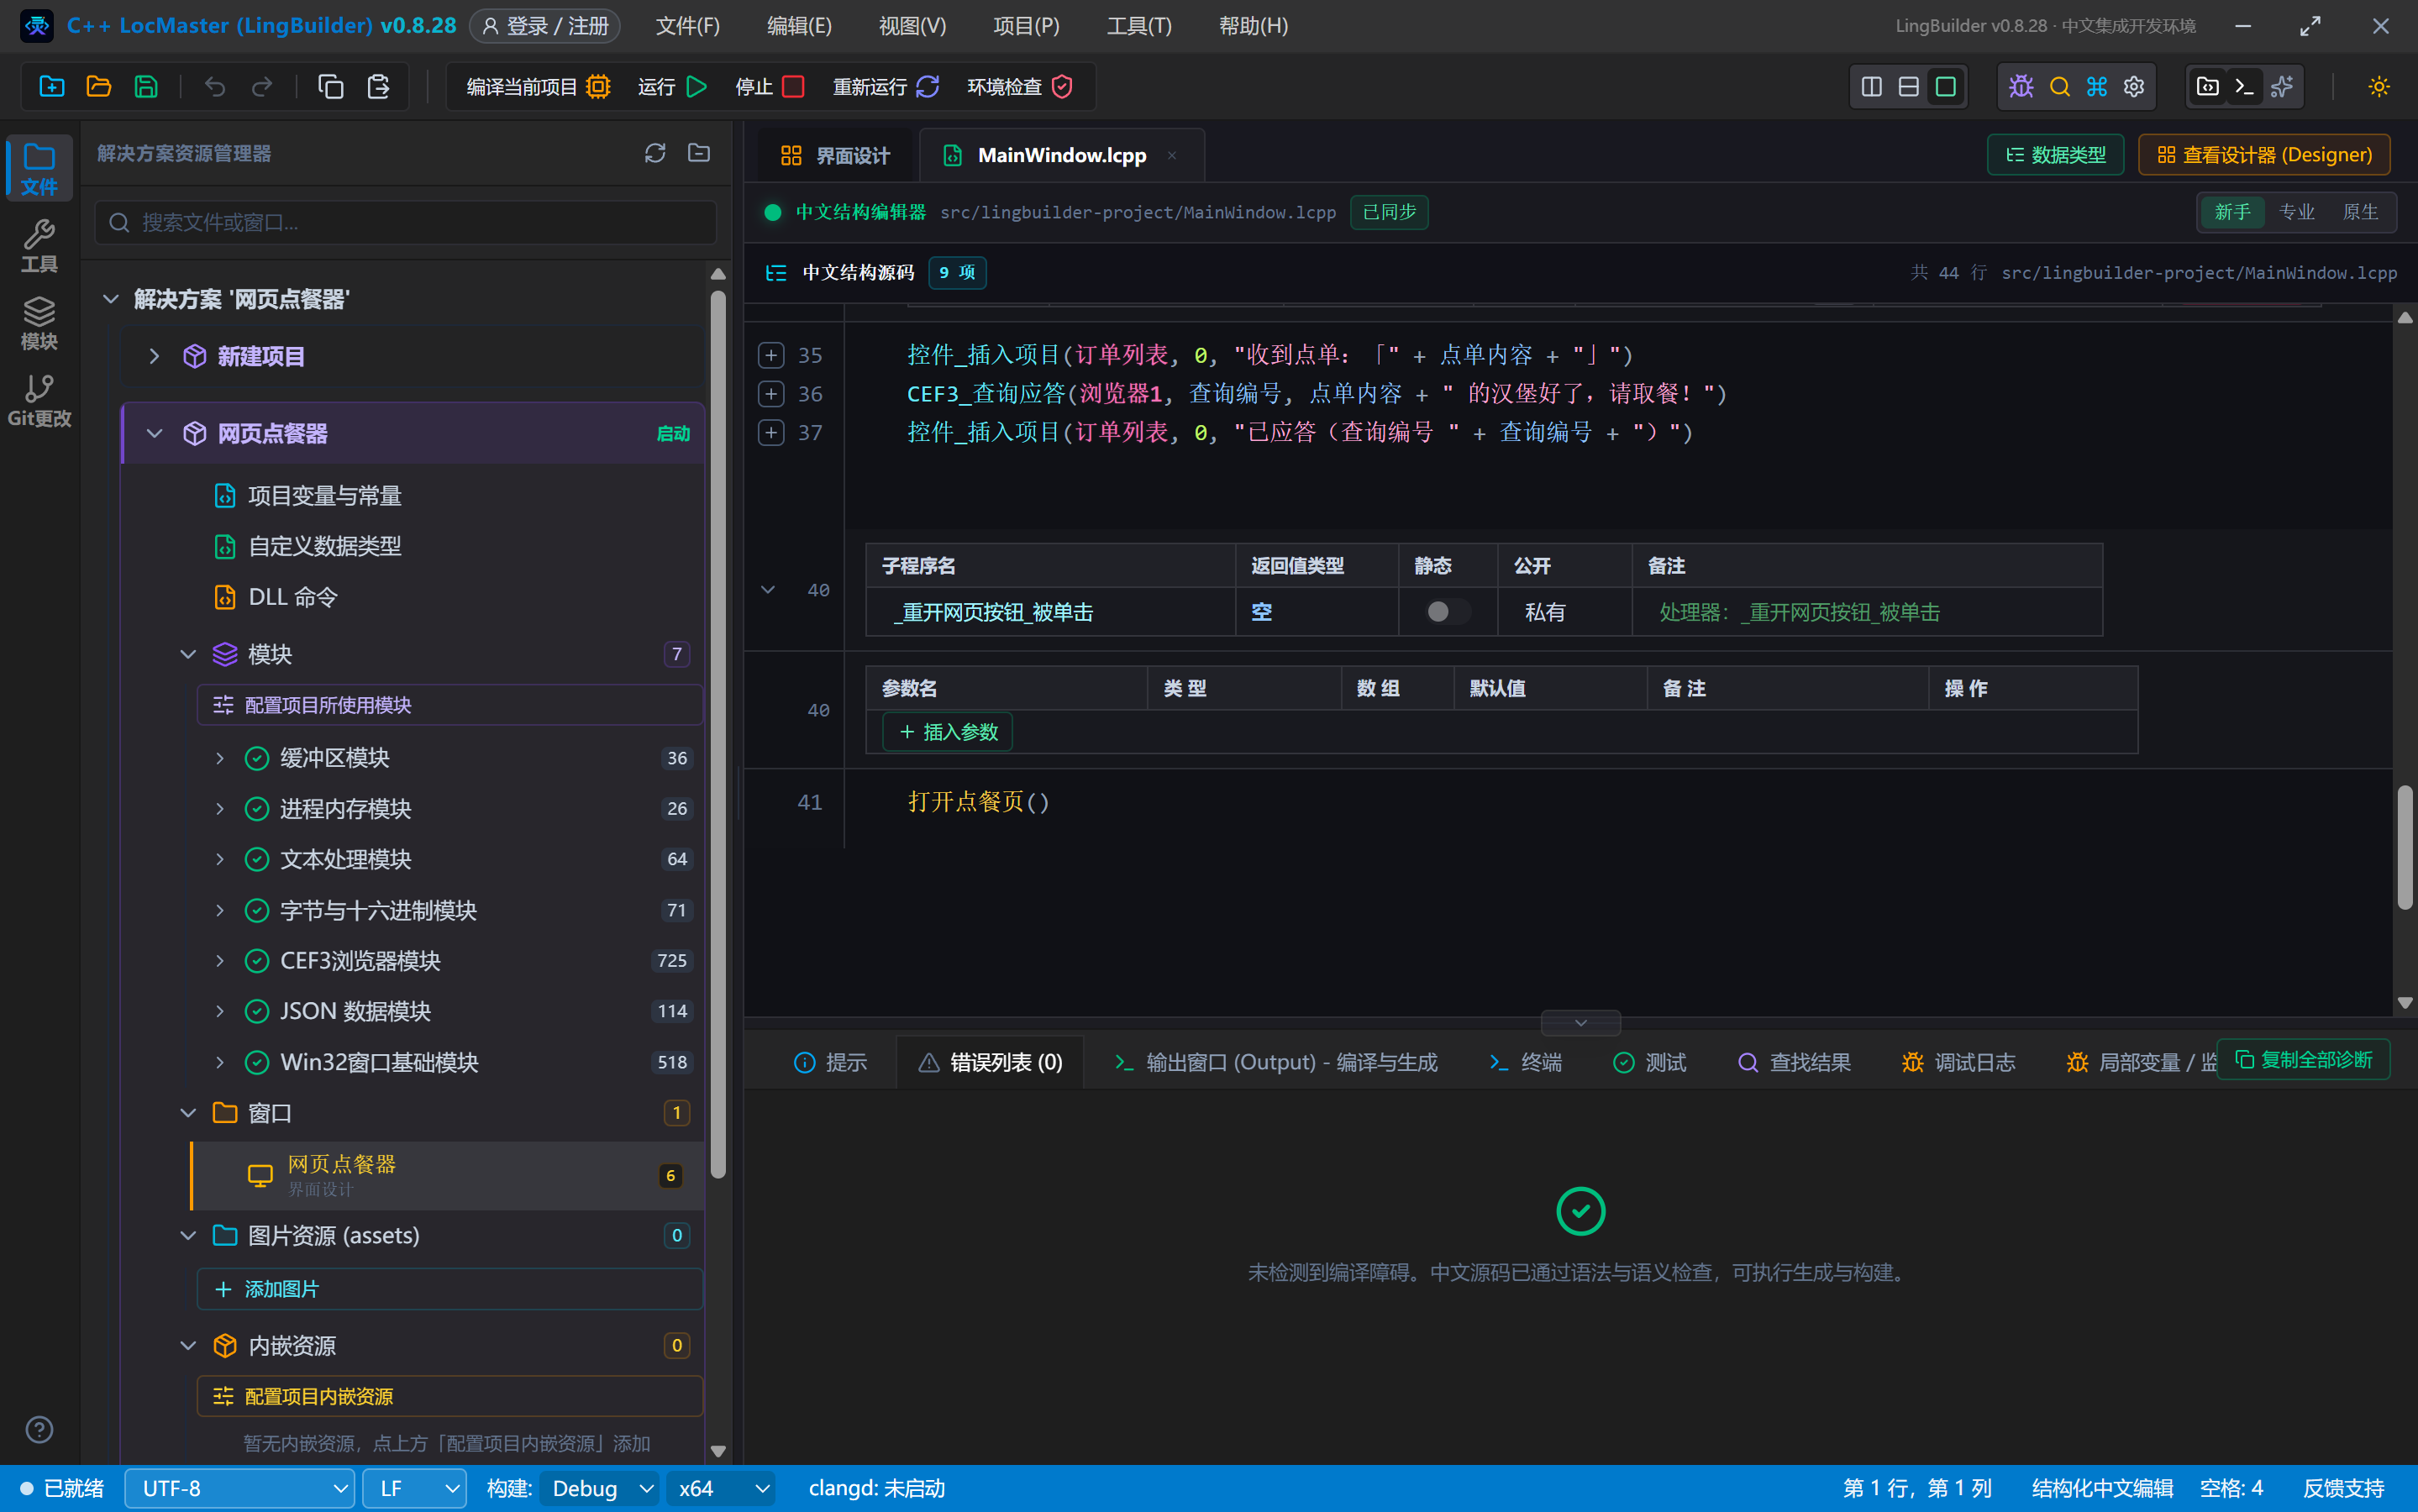Click the 插入参数 button
The height and width of the screenshot is (1512, 2418).
click(x=948, y=732)
